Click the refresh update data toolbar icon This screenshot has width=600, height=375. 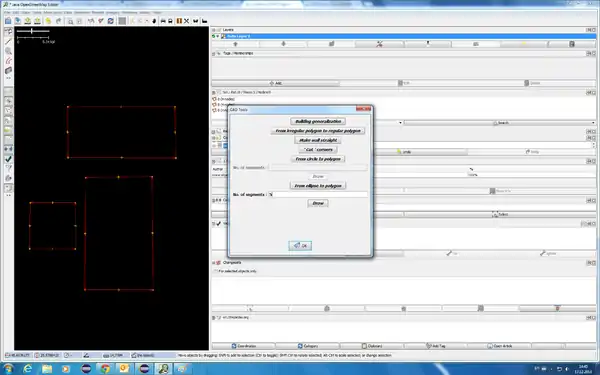pos(111,21)
